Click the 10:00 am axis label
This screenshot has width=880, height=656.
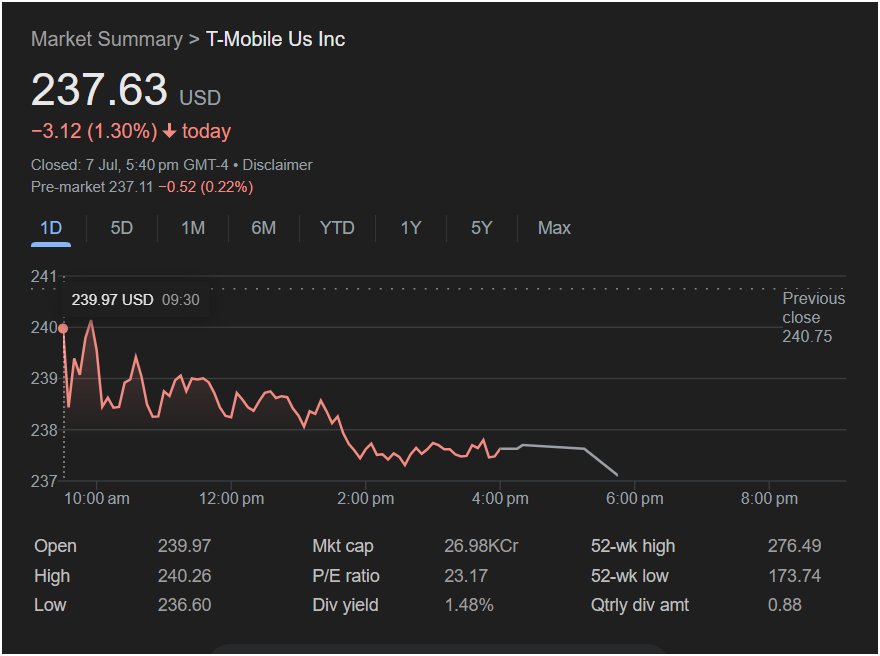(97, 498)
